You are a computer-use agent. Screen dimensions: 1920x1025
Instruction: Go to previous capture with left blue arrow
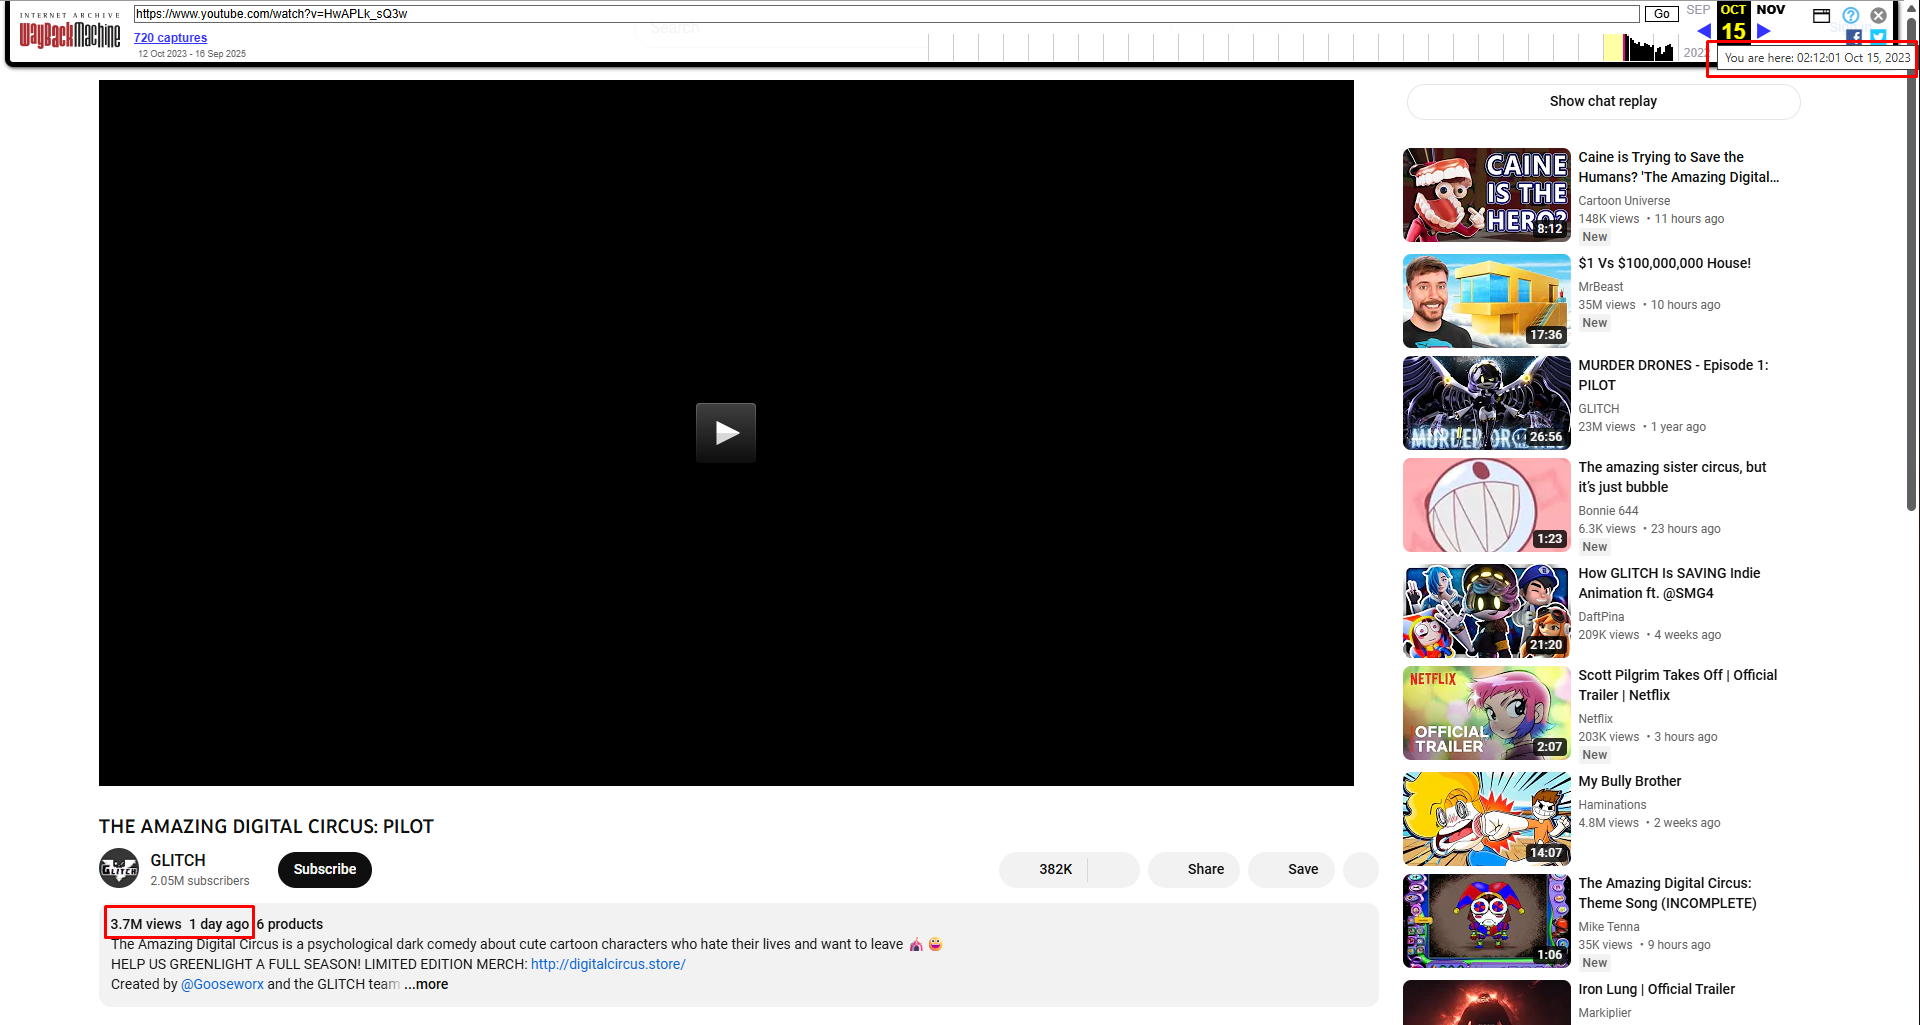(x=1704, y=31)
